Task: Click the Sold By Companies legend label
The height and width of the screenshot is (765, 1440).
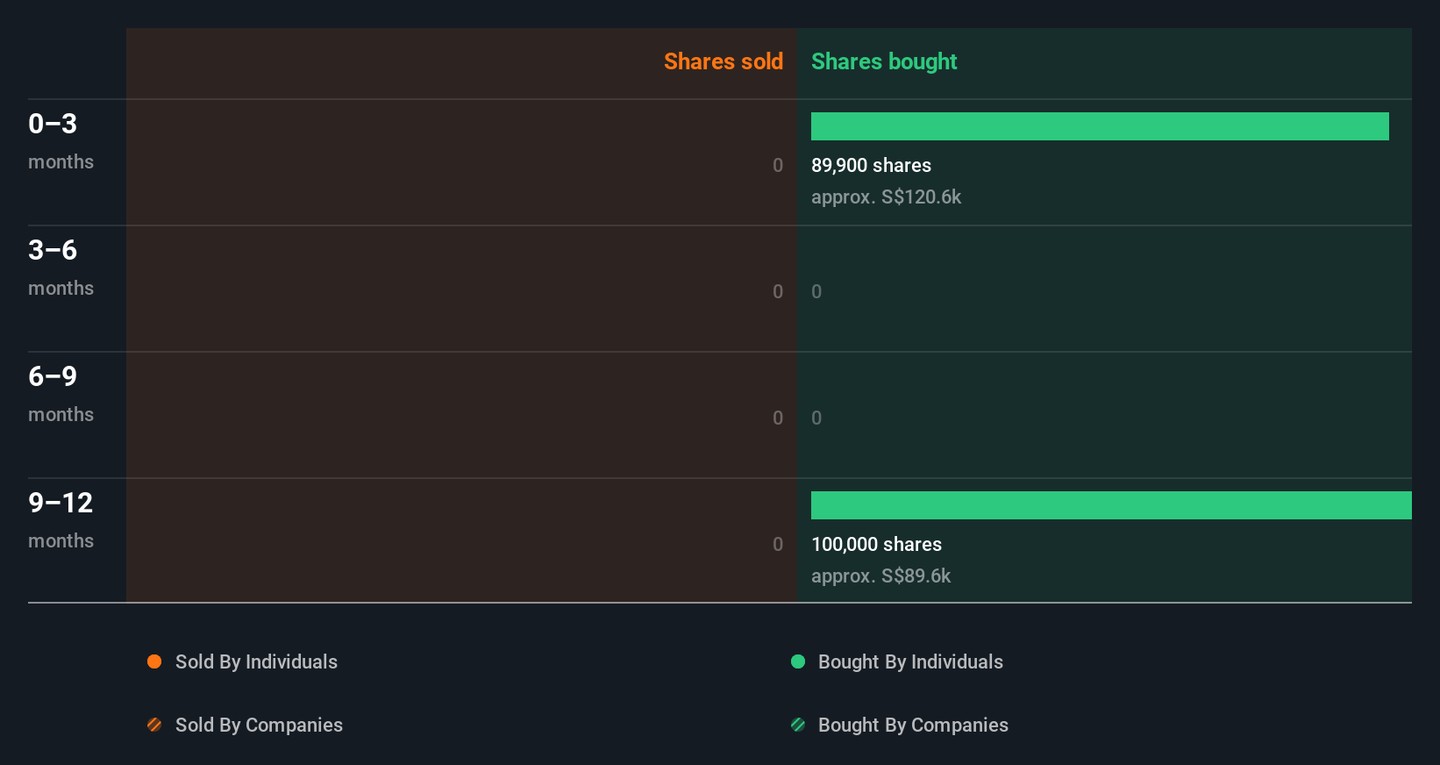Action: pyautogui.click(x=259, y=725)
